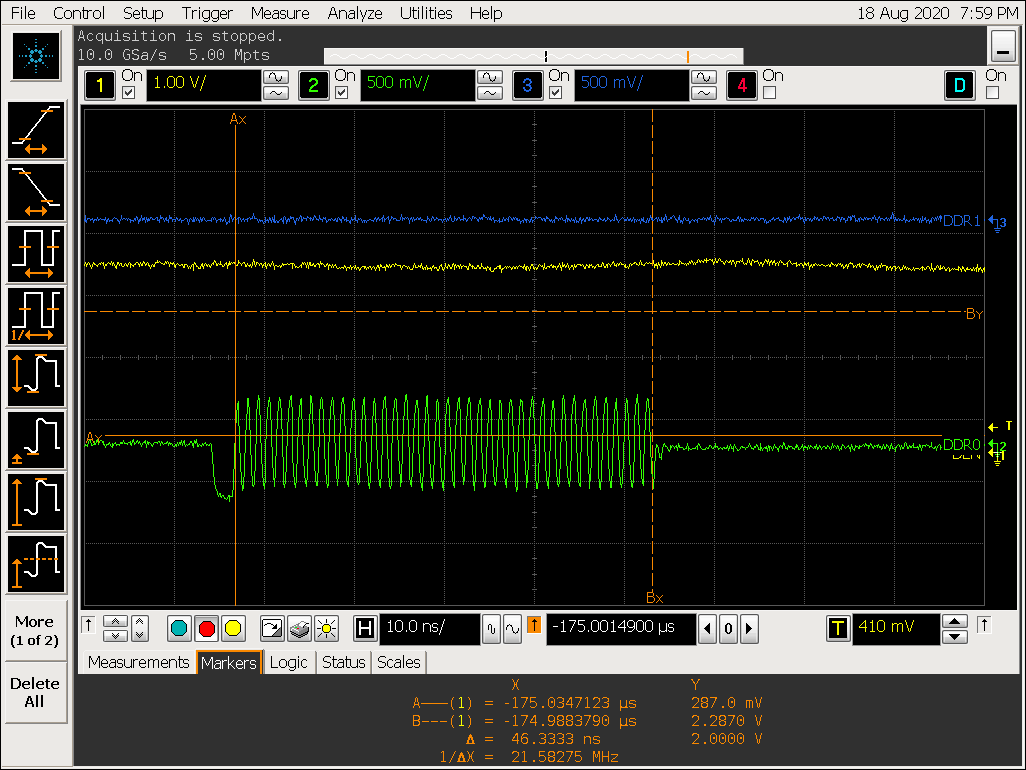Click the trigger level field 410 mV

[x=896, y=629]
